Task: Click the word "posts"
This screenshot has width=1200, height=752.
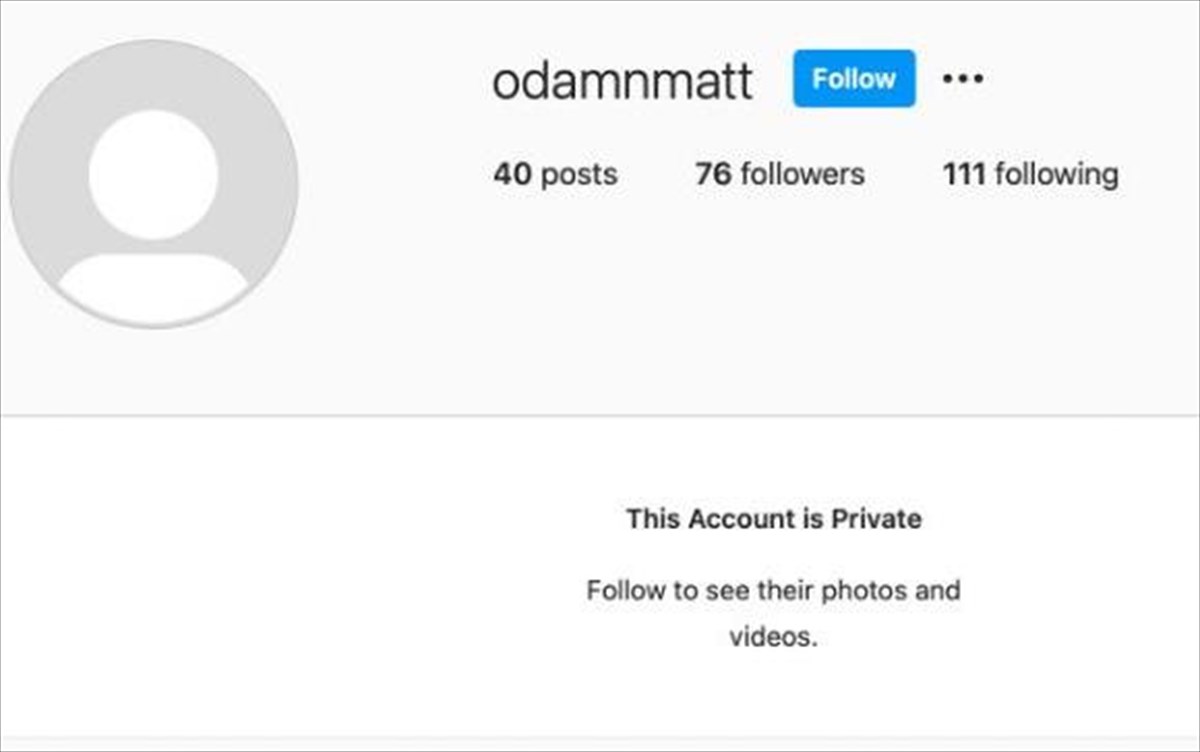Action: (x=579, y=174)
